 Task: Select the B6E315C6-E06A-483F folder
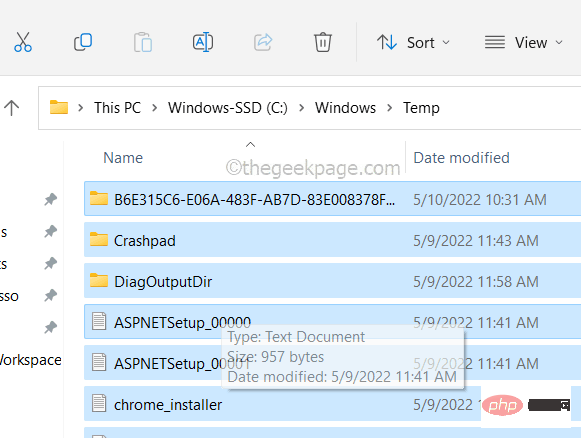332,199
